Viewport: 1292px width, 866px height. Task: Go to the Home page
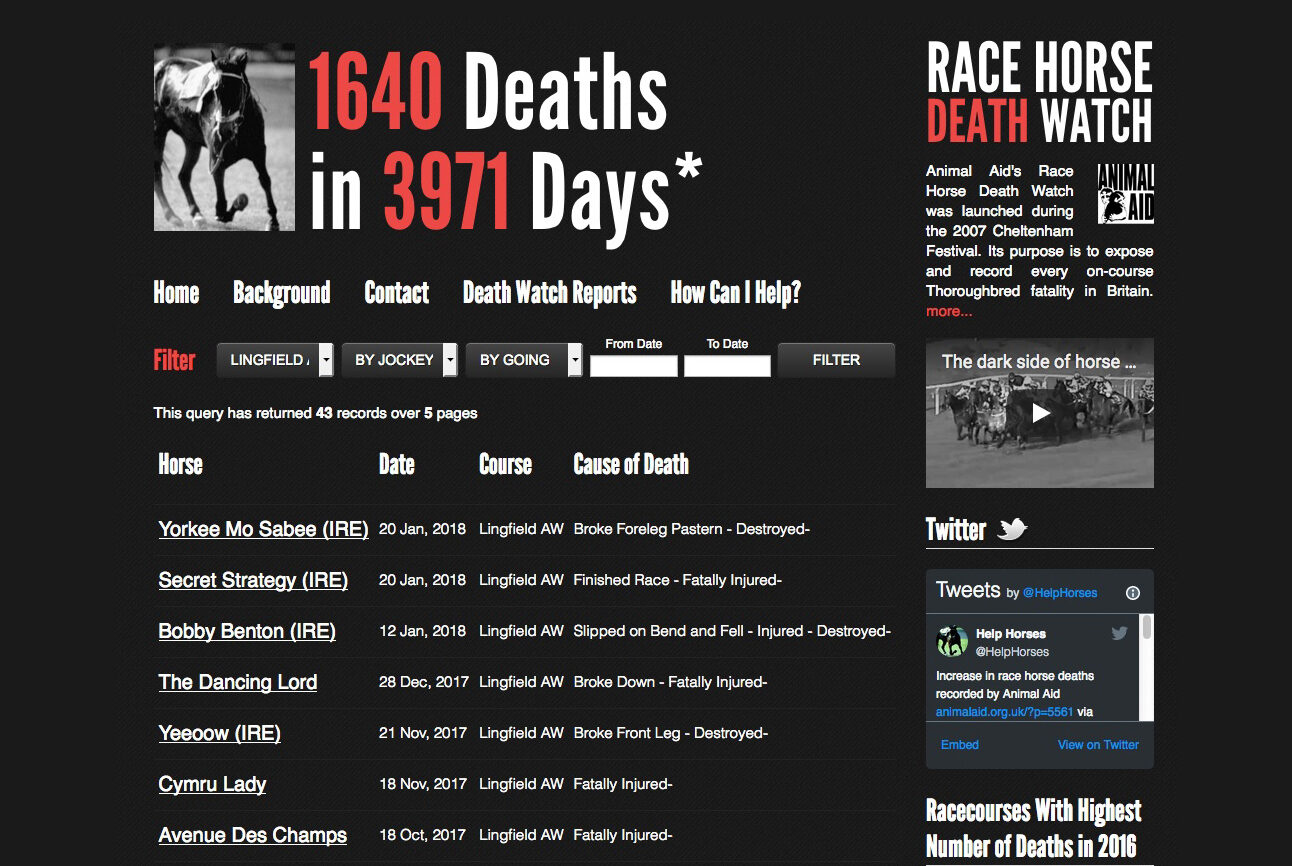pos(176,293)
